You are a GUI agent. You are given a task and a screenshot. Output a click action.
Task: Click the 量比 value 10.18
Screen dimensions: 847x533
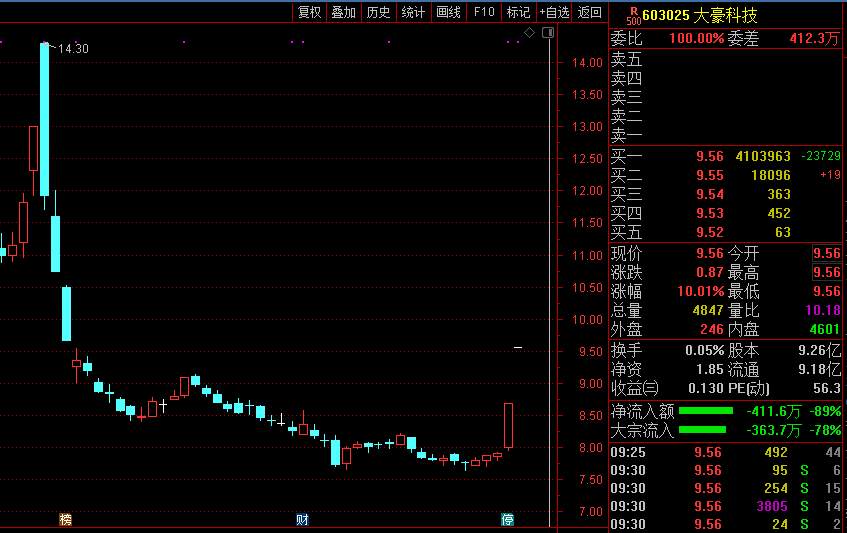tap(823, 311)
